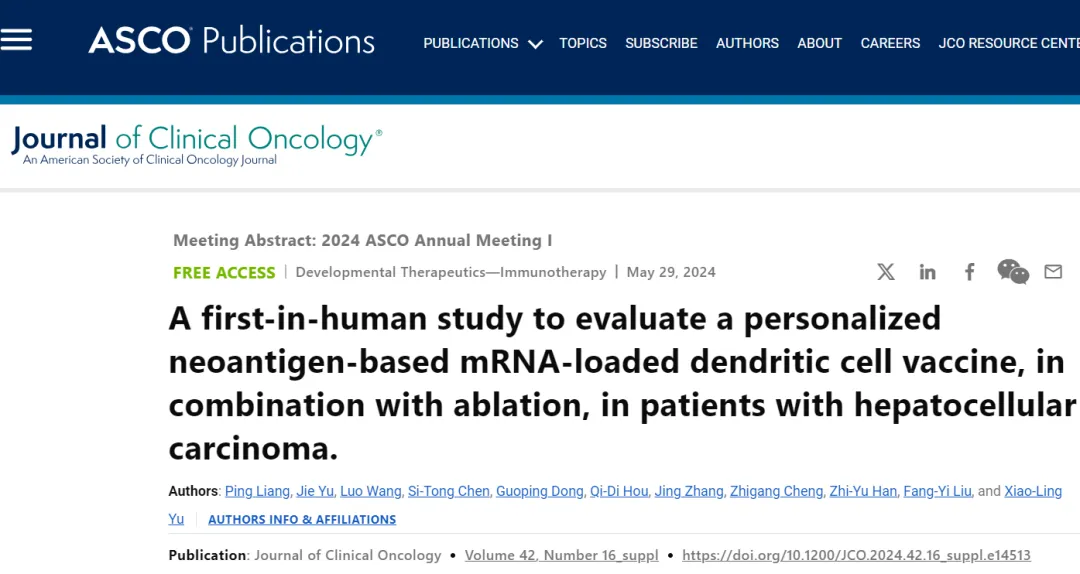Open the article DOI link

click(856, 555)
